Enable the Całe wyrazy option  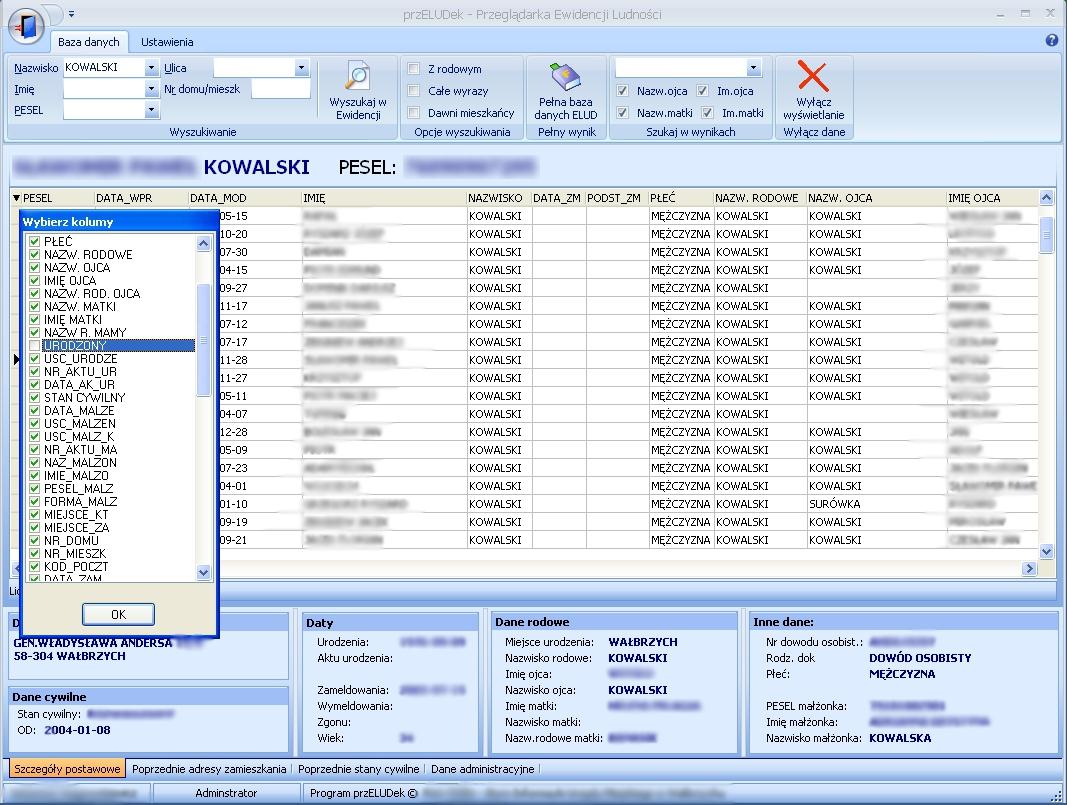coord(414,91)
